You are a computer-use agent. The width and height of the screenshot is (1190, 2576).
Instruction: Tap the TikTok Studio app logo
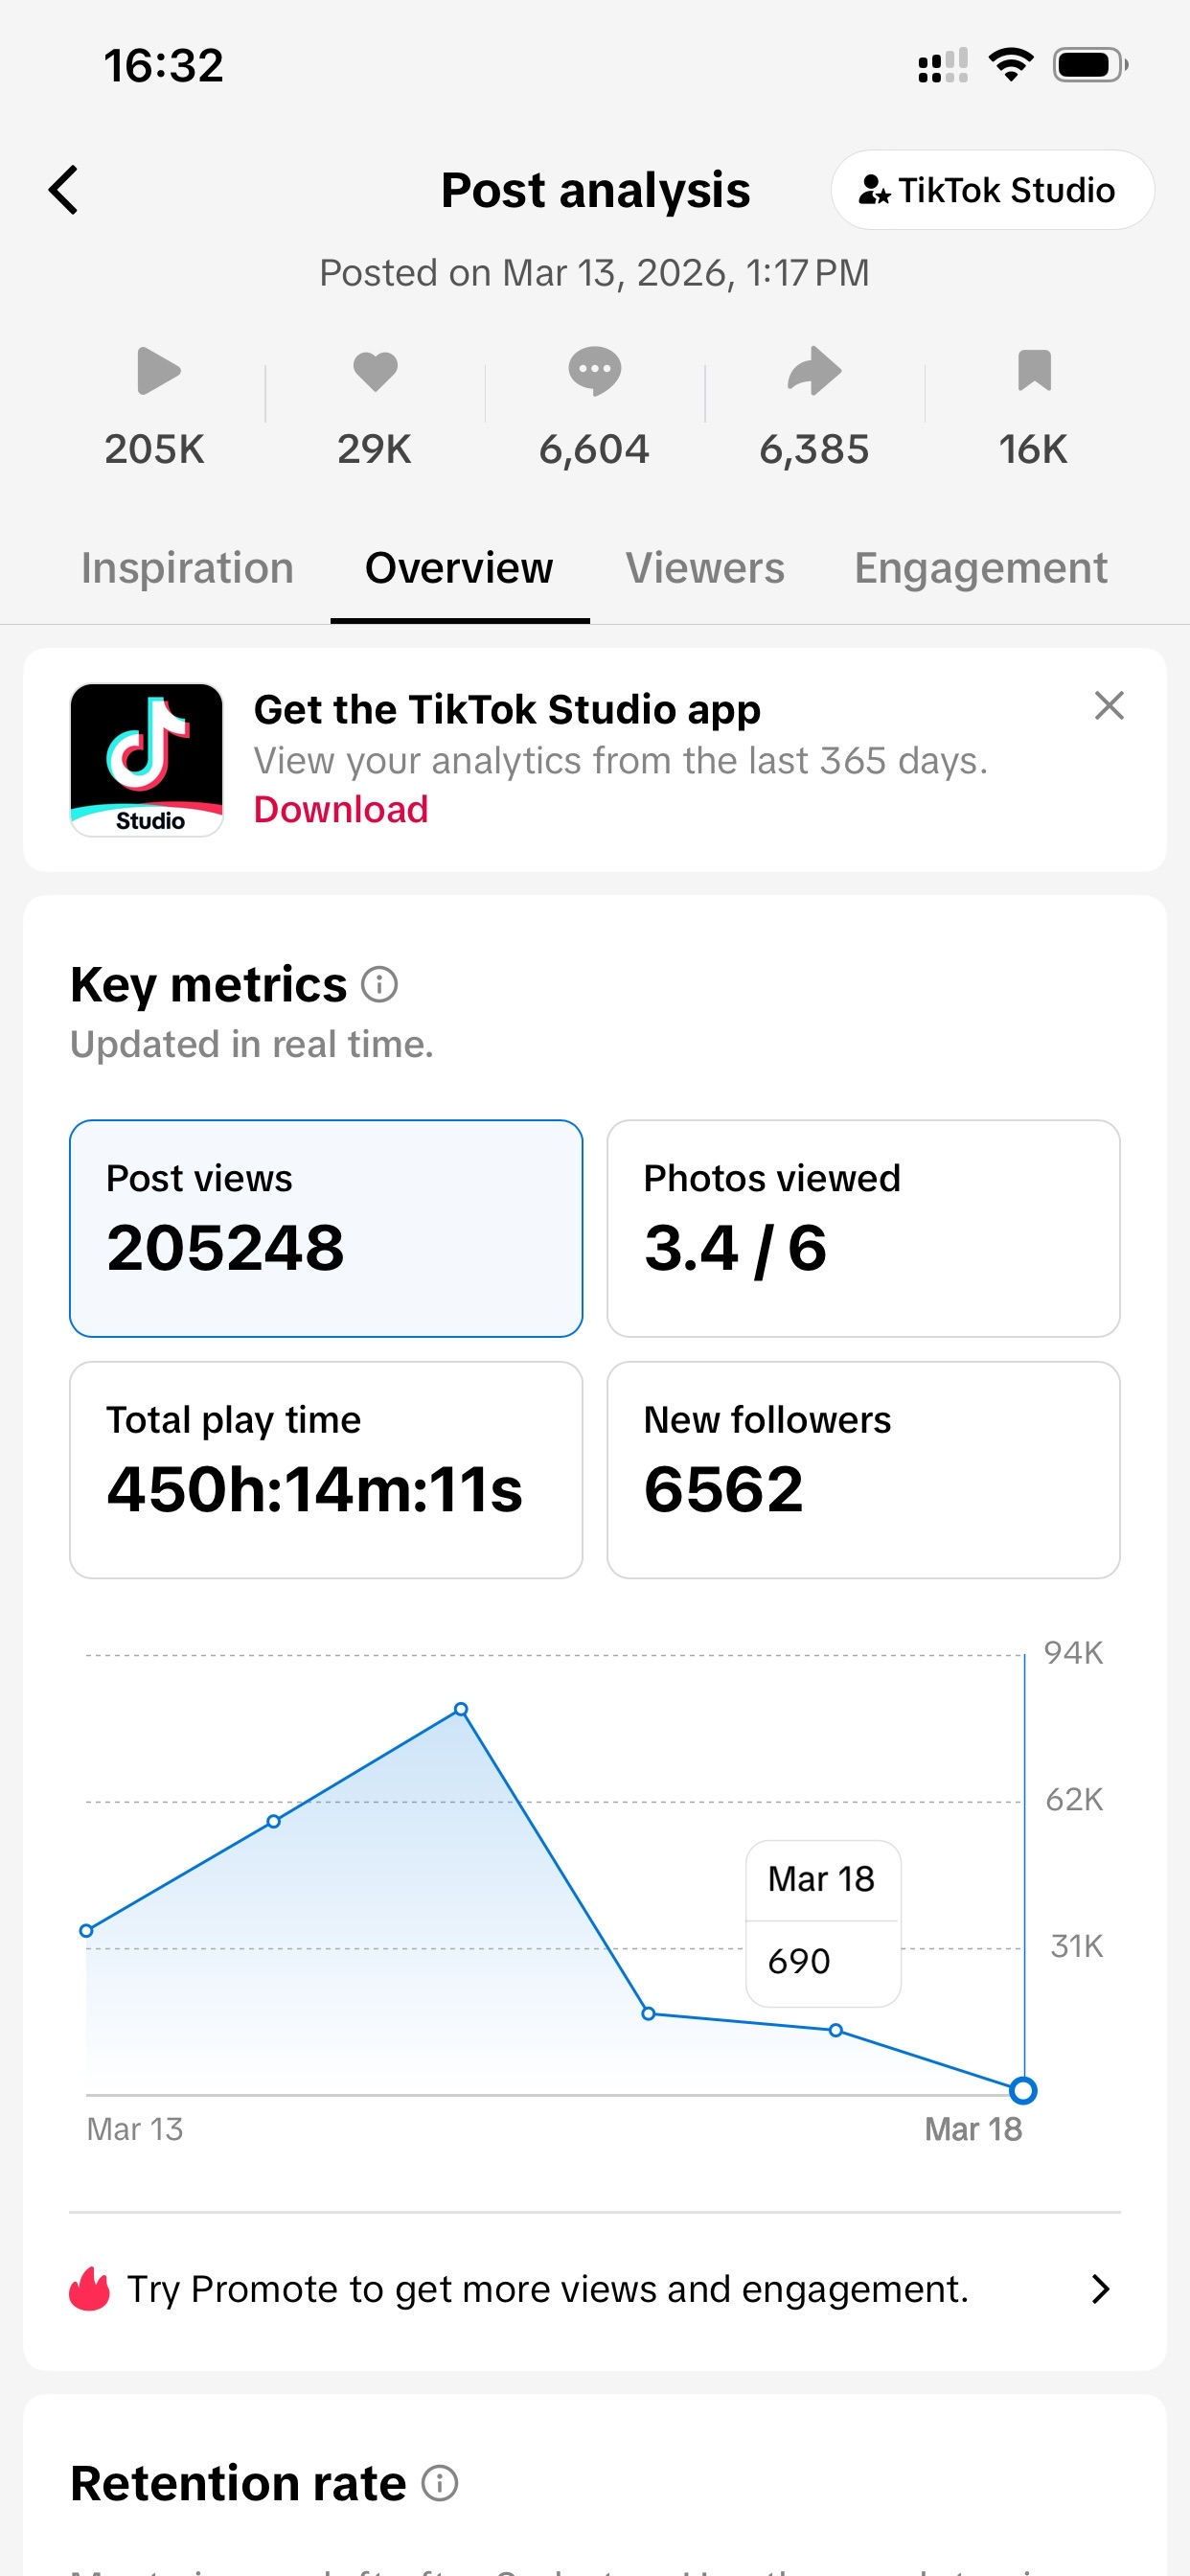(147, 760)
